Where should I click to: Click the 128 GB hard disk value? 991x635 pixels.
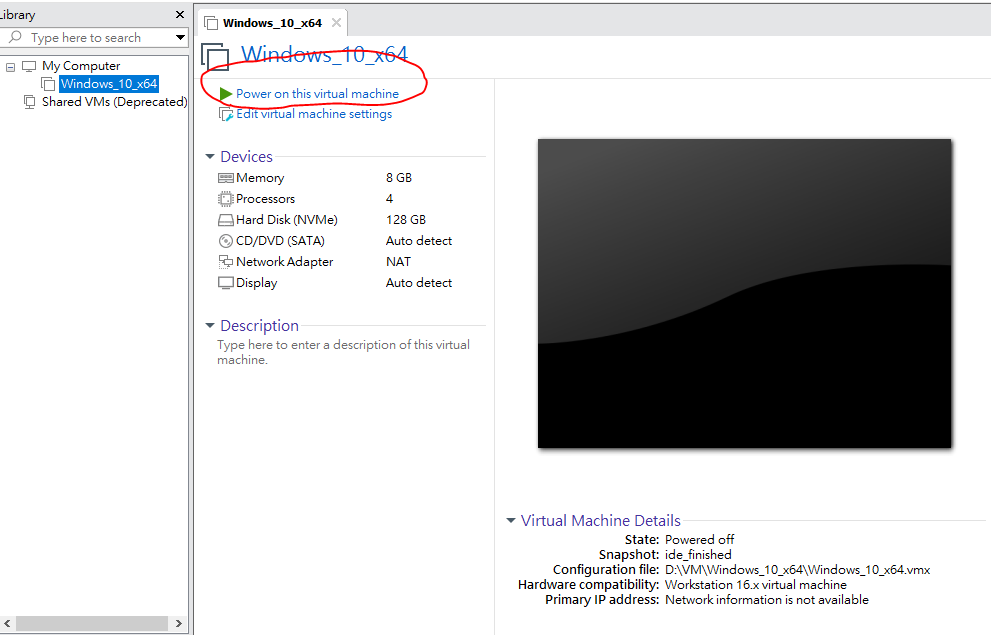click(x=406, y=220)
